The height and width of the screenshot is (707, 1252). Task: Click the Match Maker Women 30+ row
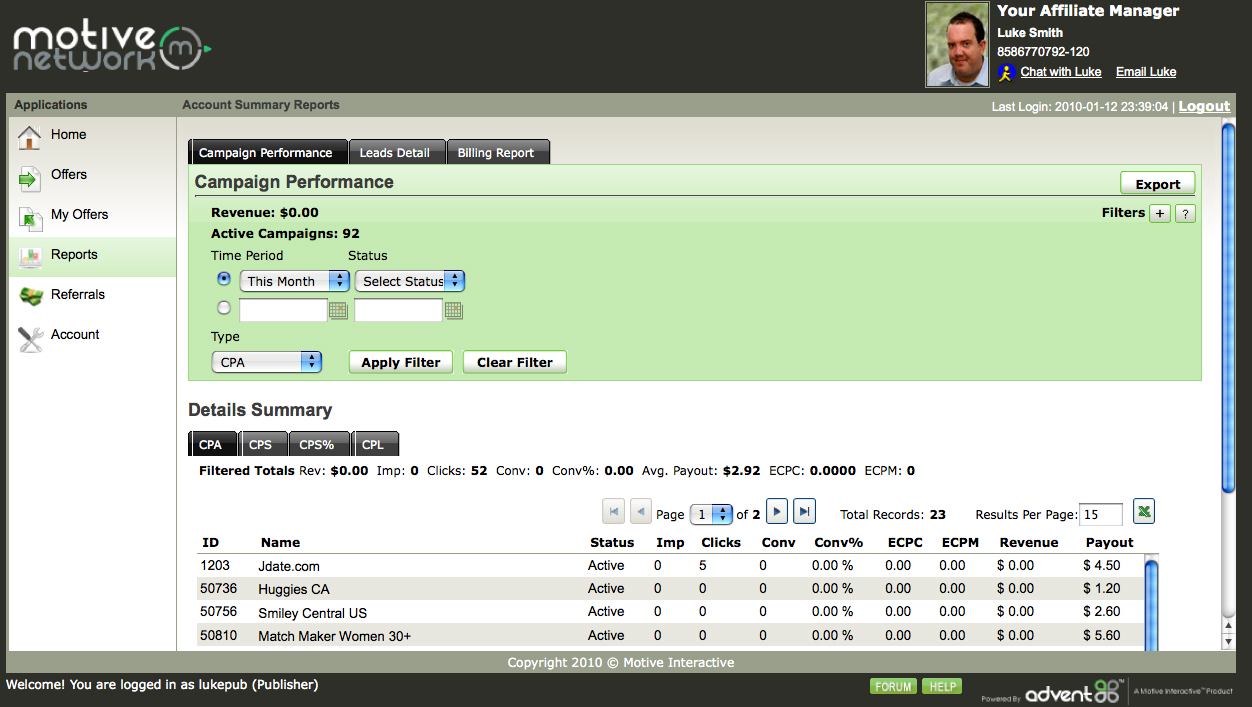click(670, 636)
